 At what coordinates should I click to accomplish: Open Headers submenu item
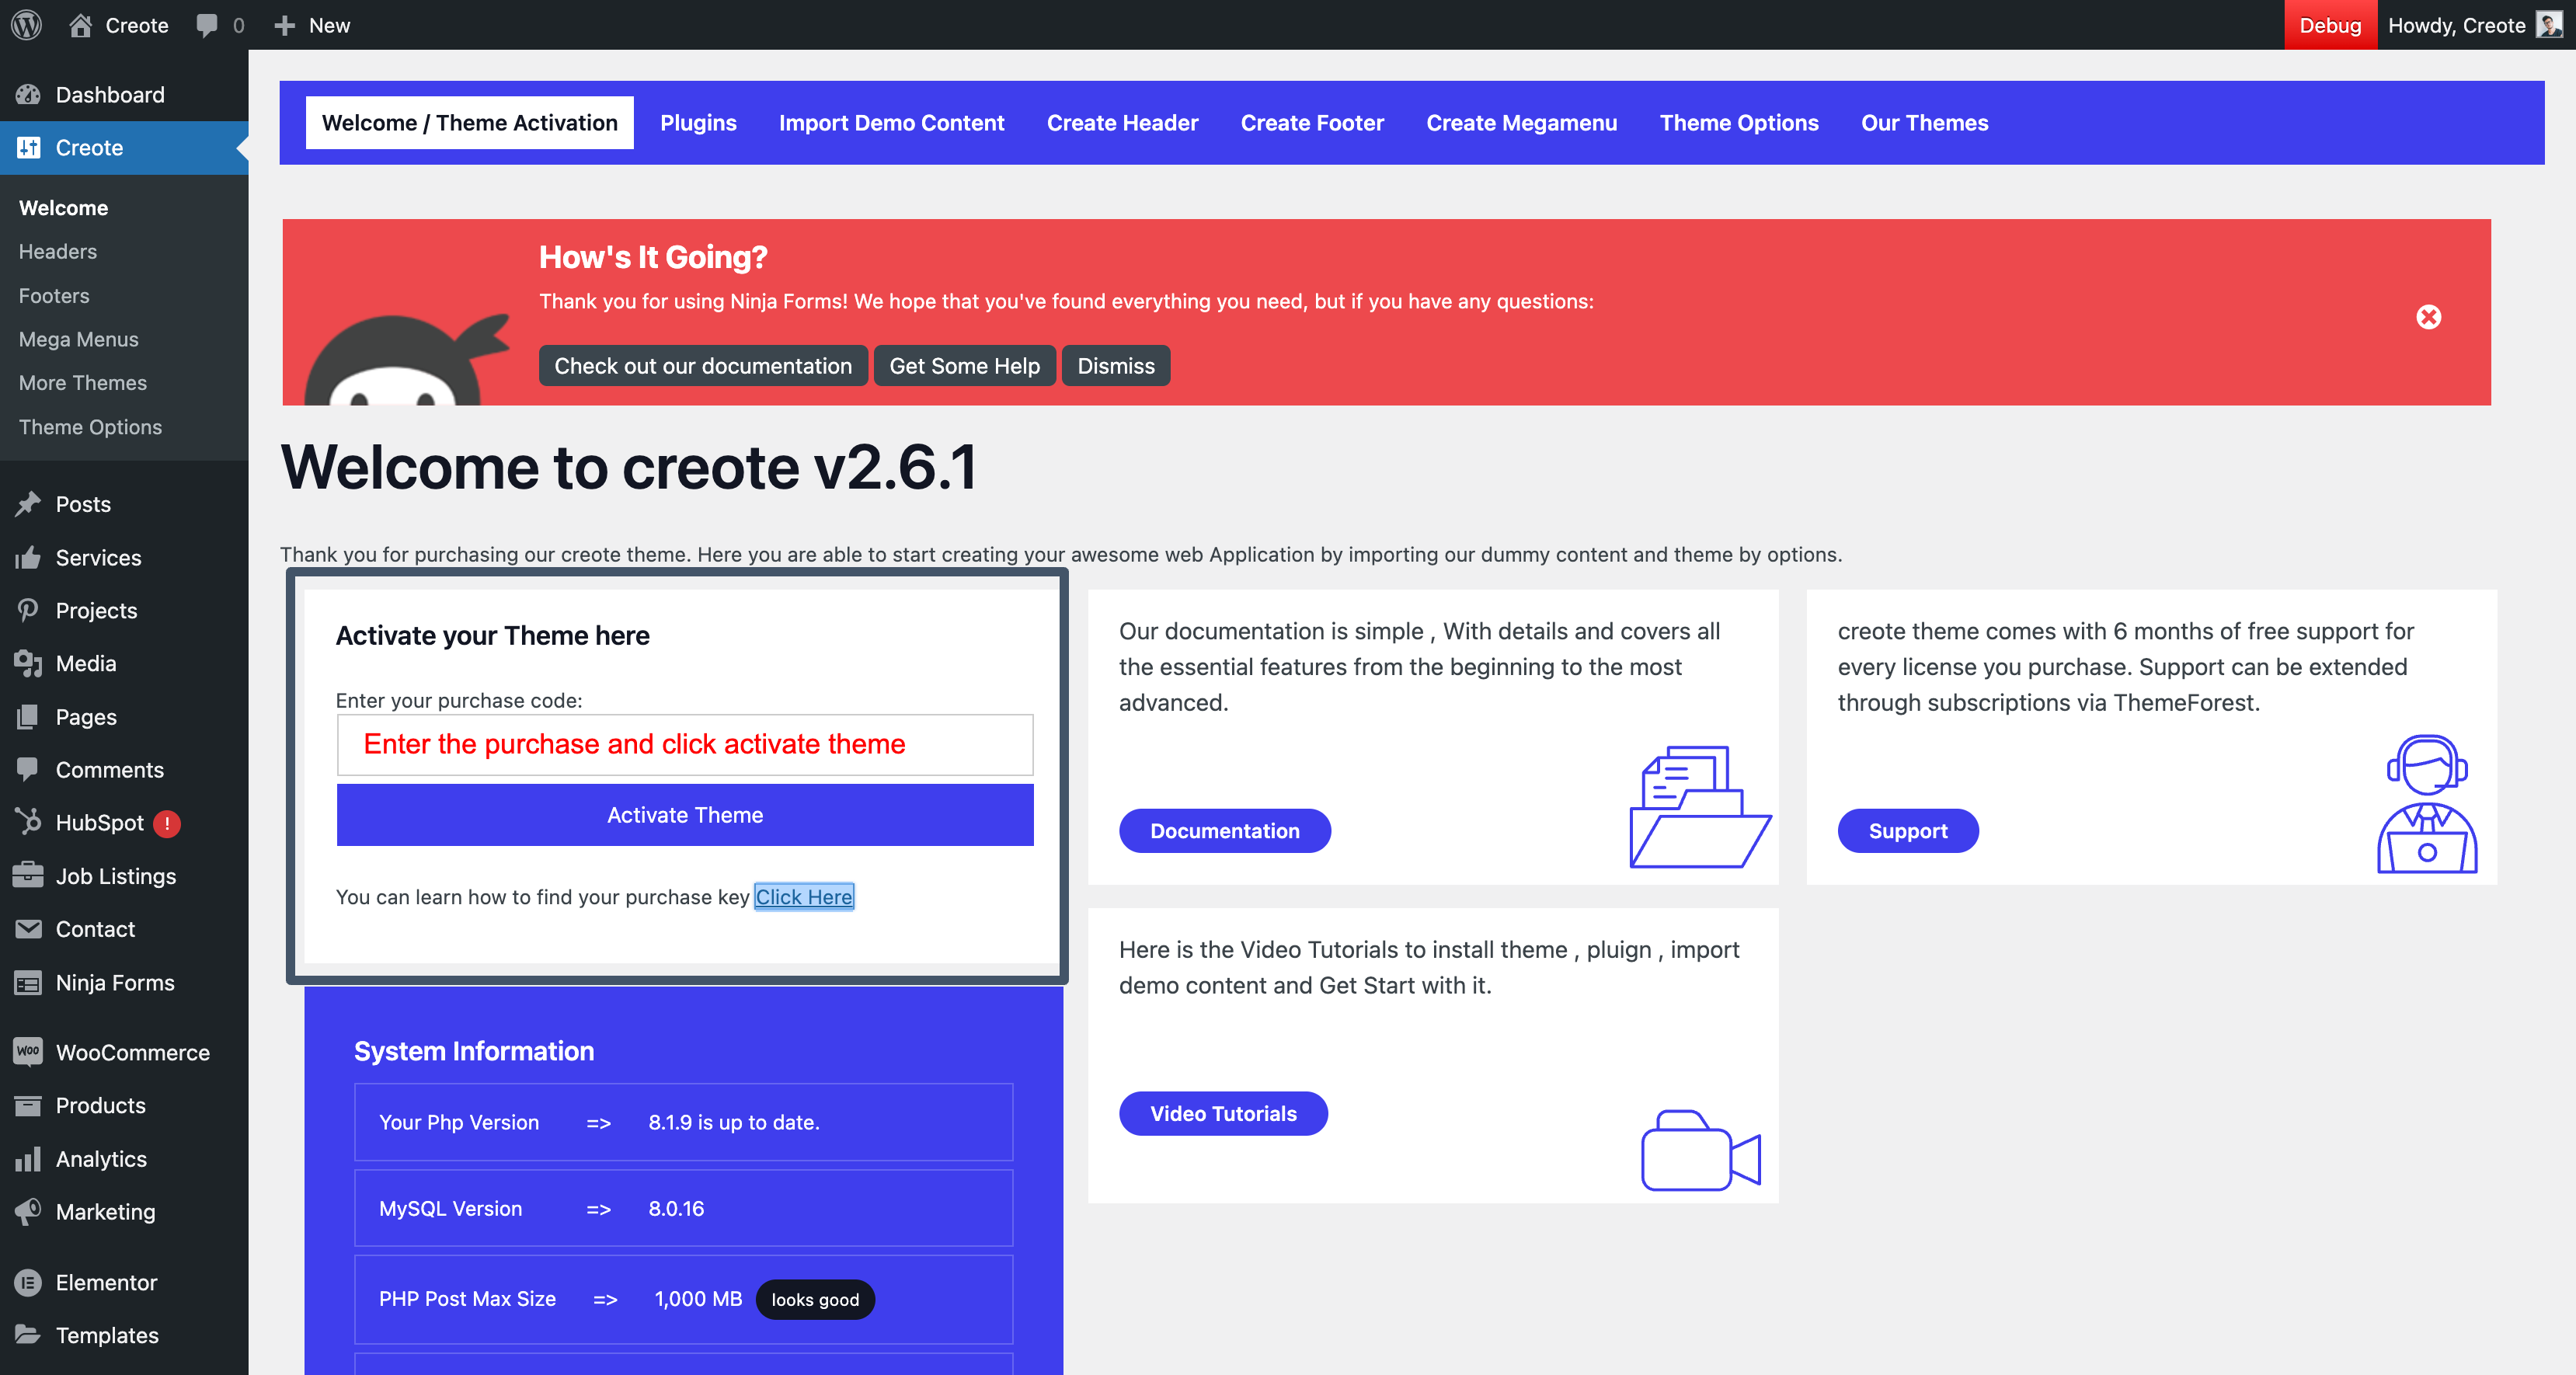tap(58, 252)
